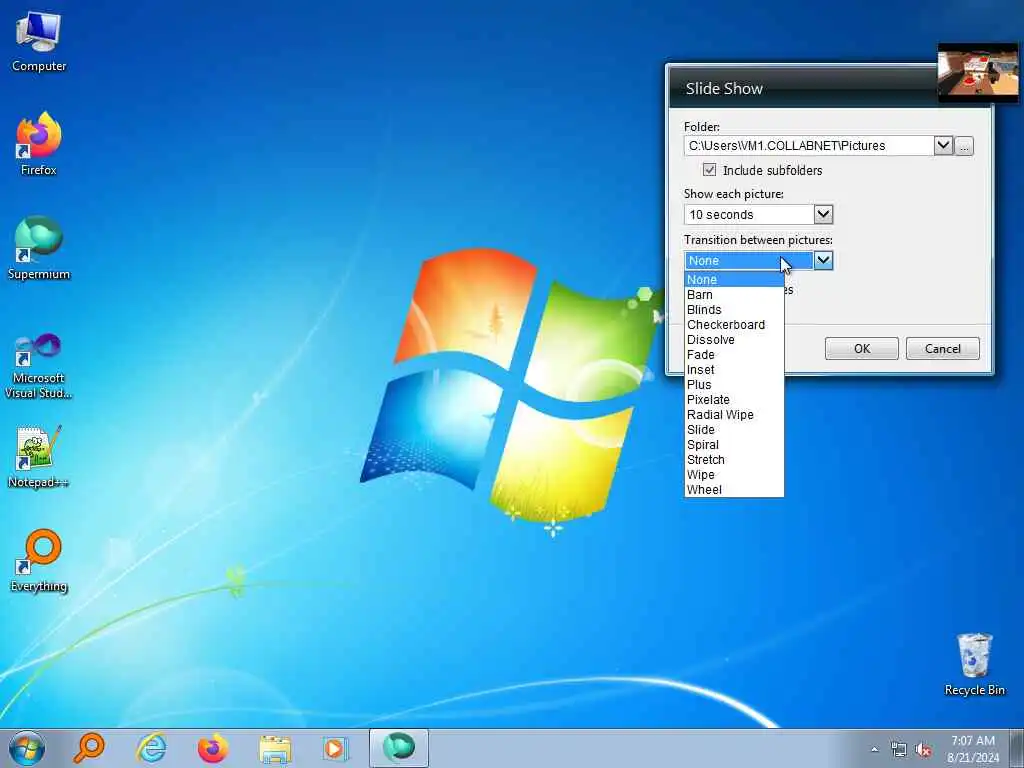Open the taskbar clock showing 7:07 AM
Viewport: 1024px width, 768px height.
point(973,748)
